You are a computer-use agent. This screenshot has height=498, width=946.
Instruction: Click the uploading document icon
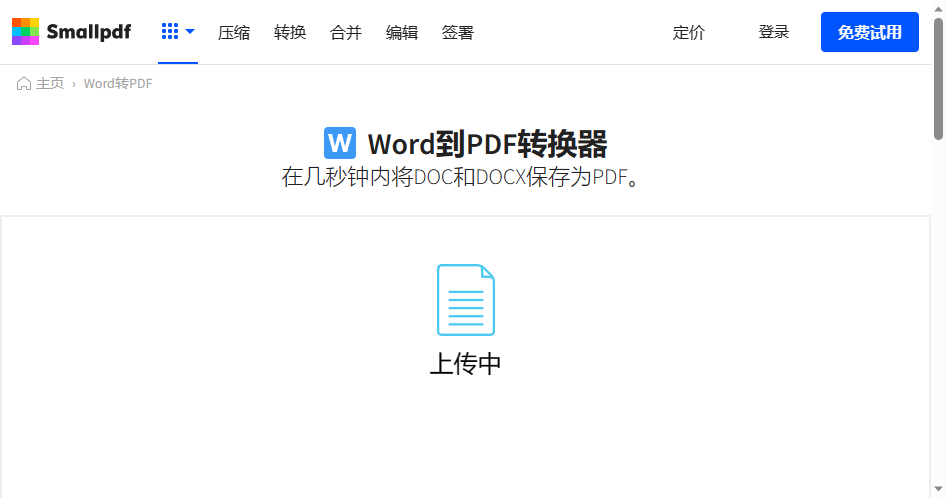(x=466, y=300)
